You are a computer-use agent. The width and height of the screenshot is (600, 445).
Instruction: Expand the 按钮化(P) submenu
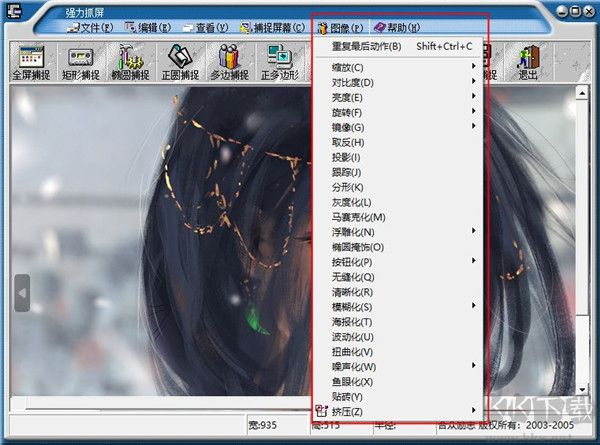pos(398,262)
